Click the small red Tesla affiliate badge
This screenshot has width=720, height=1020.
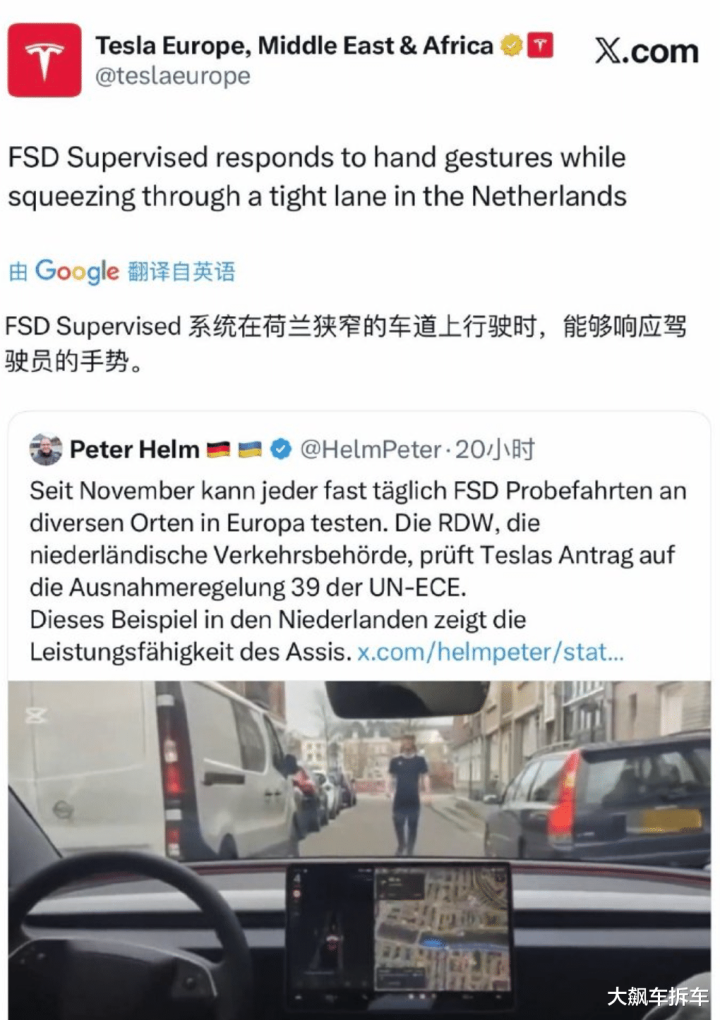[540, 45]
